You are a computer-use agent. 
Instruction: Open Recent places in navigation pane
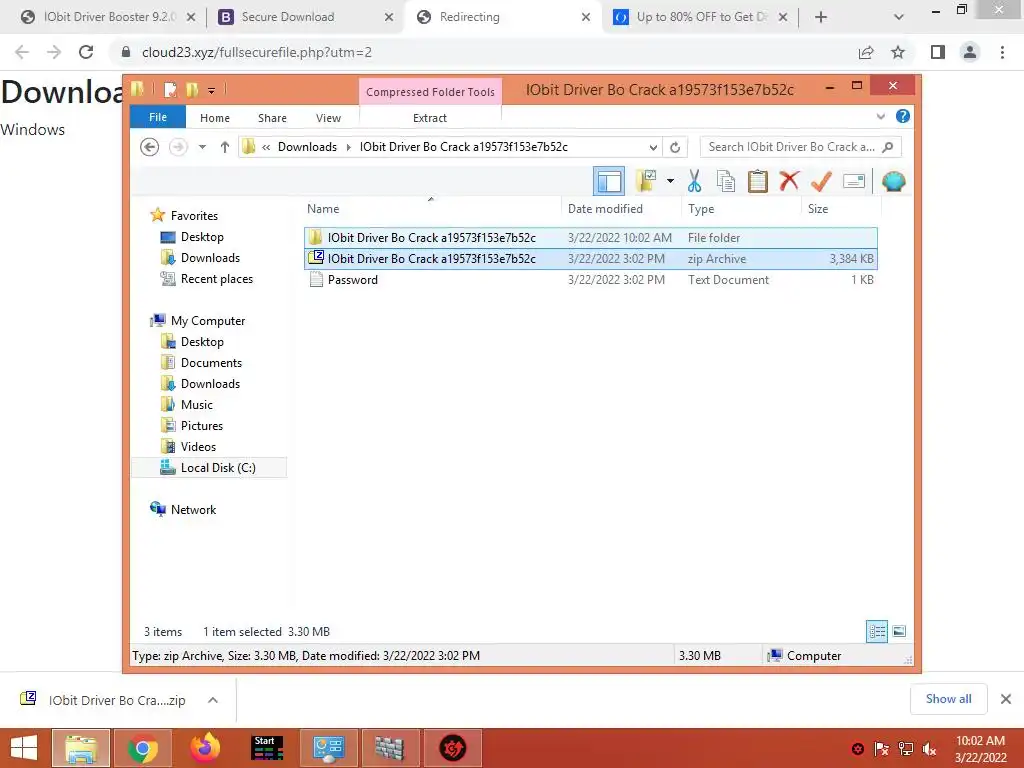tap(216, 278)
